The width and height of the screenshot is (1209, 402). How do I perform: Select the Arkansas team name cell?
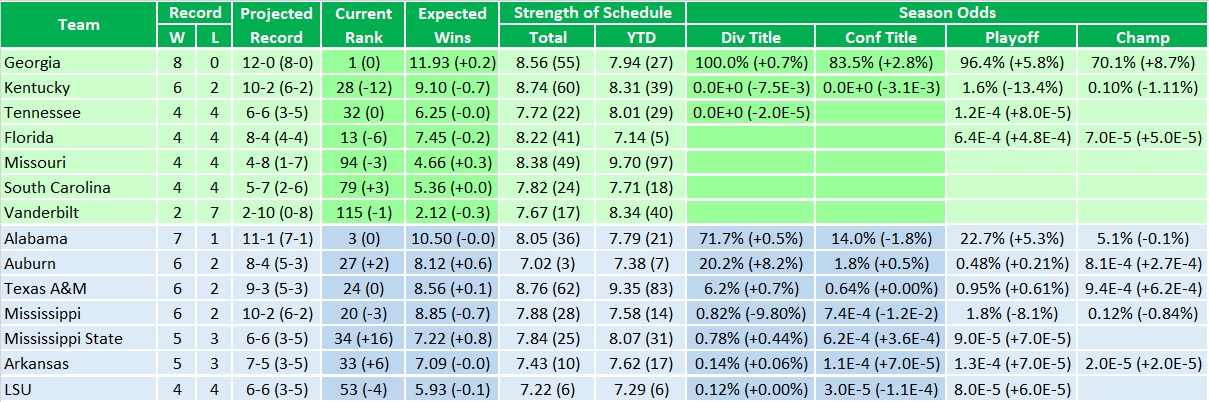tap(78, 364)
